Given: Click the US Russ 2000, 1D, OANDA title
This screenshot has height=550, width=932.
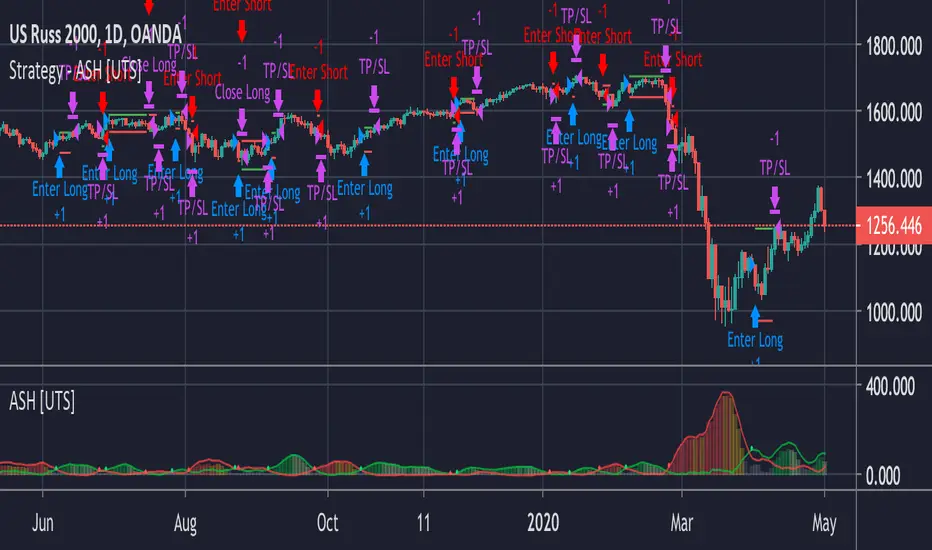Looking at the screenshot, I should coord(95,34).
